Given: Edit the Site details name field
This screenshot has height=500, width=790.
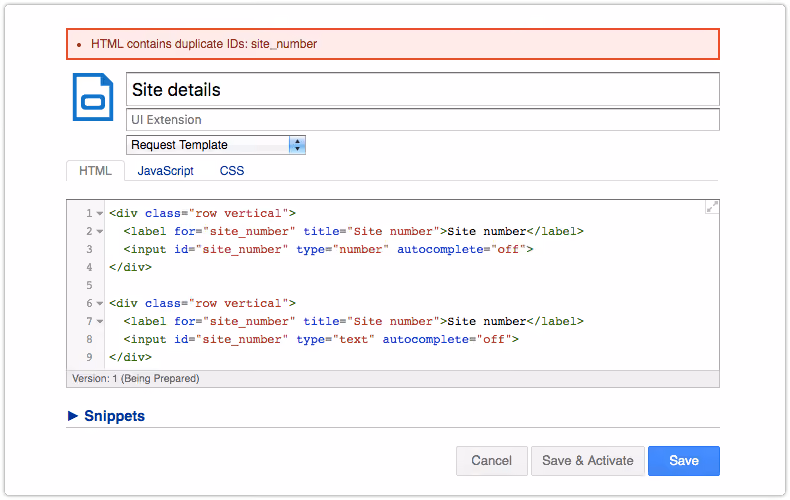Looking at the screenshot, I should coord(423,90).
